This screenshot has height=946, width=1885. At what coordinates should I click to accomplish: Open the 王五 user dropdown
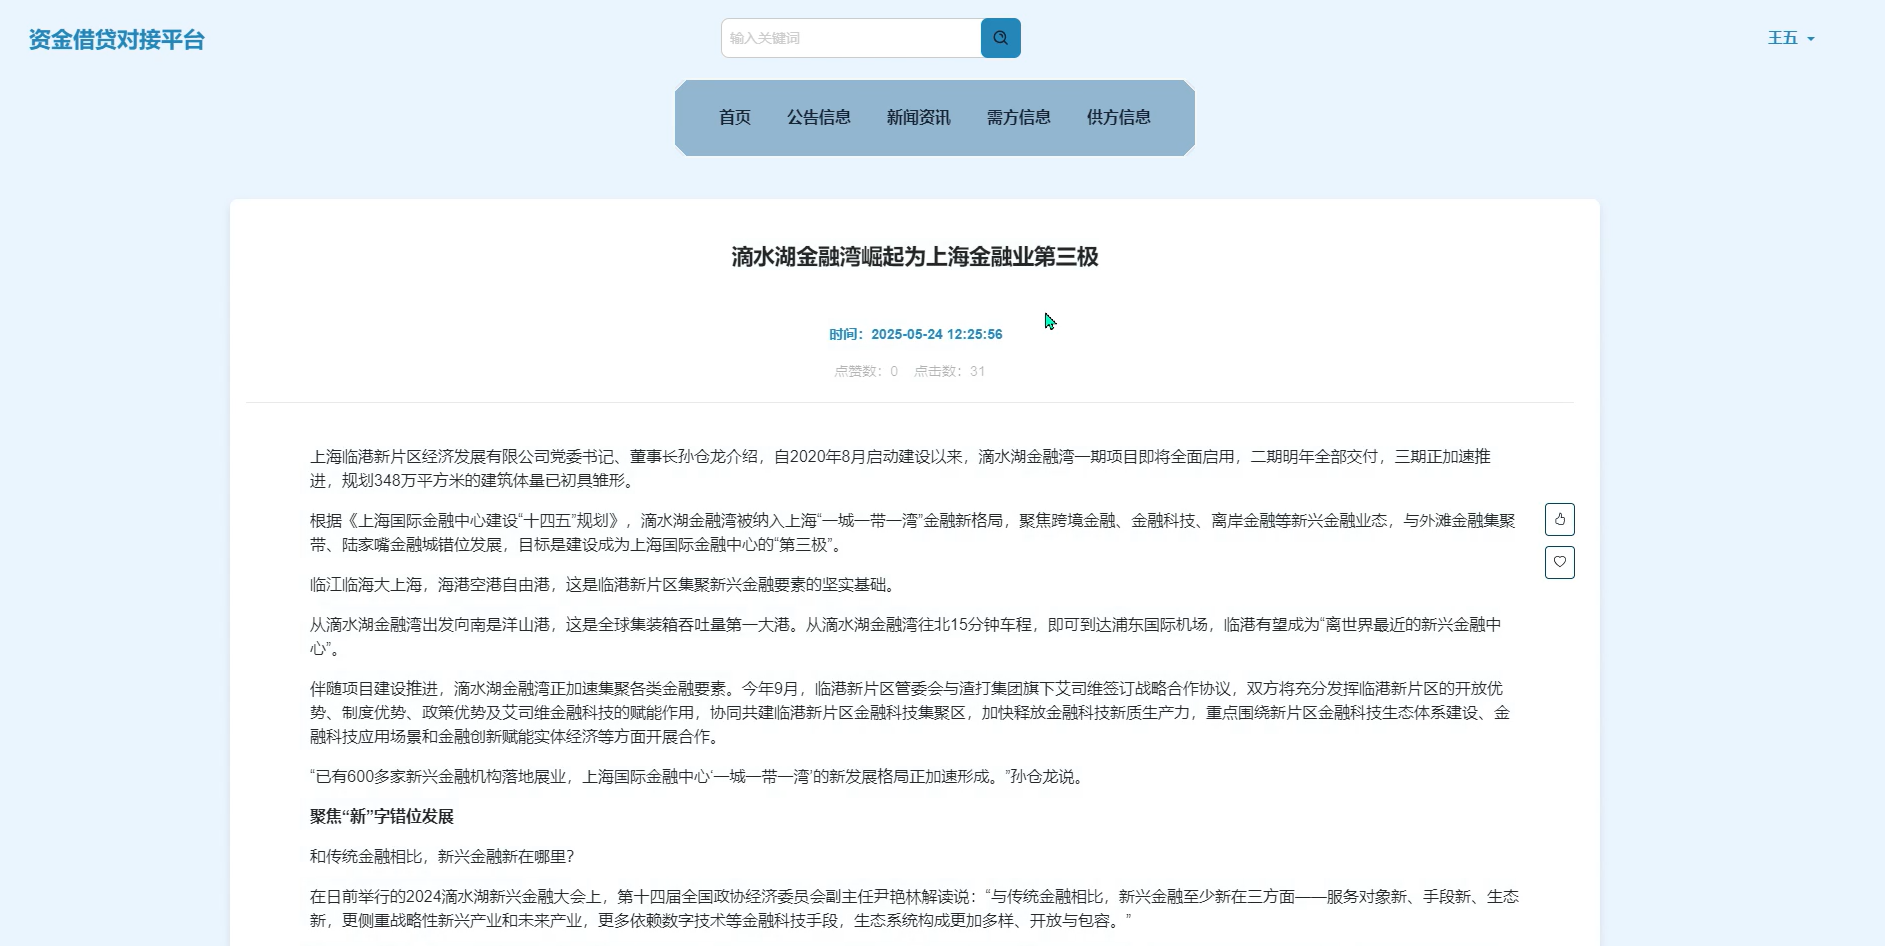pos(1791,38)
